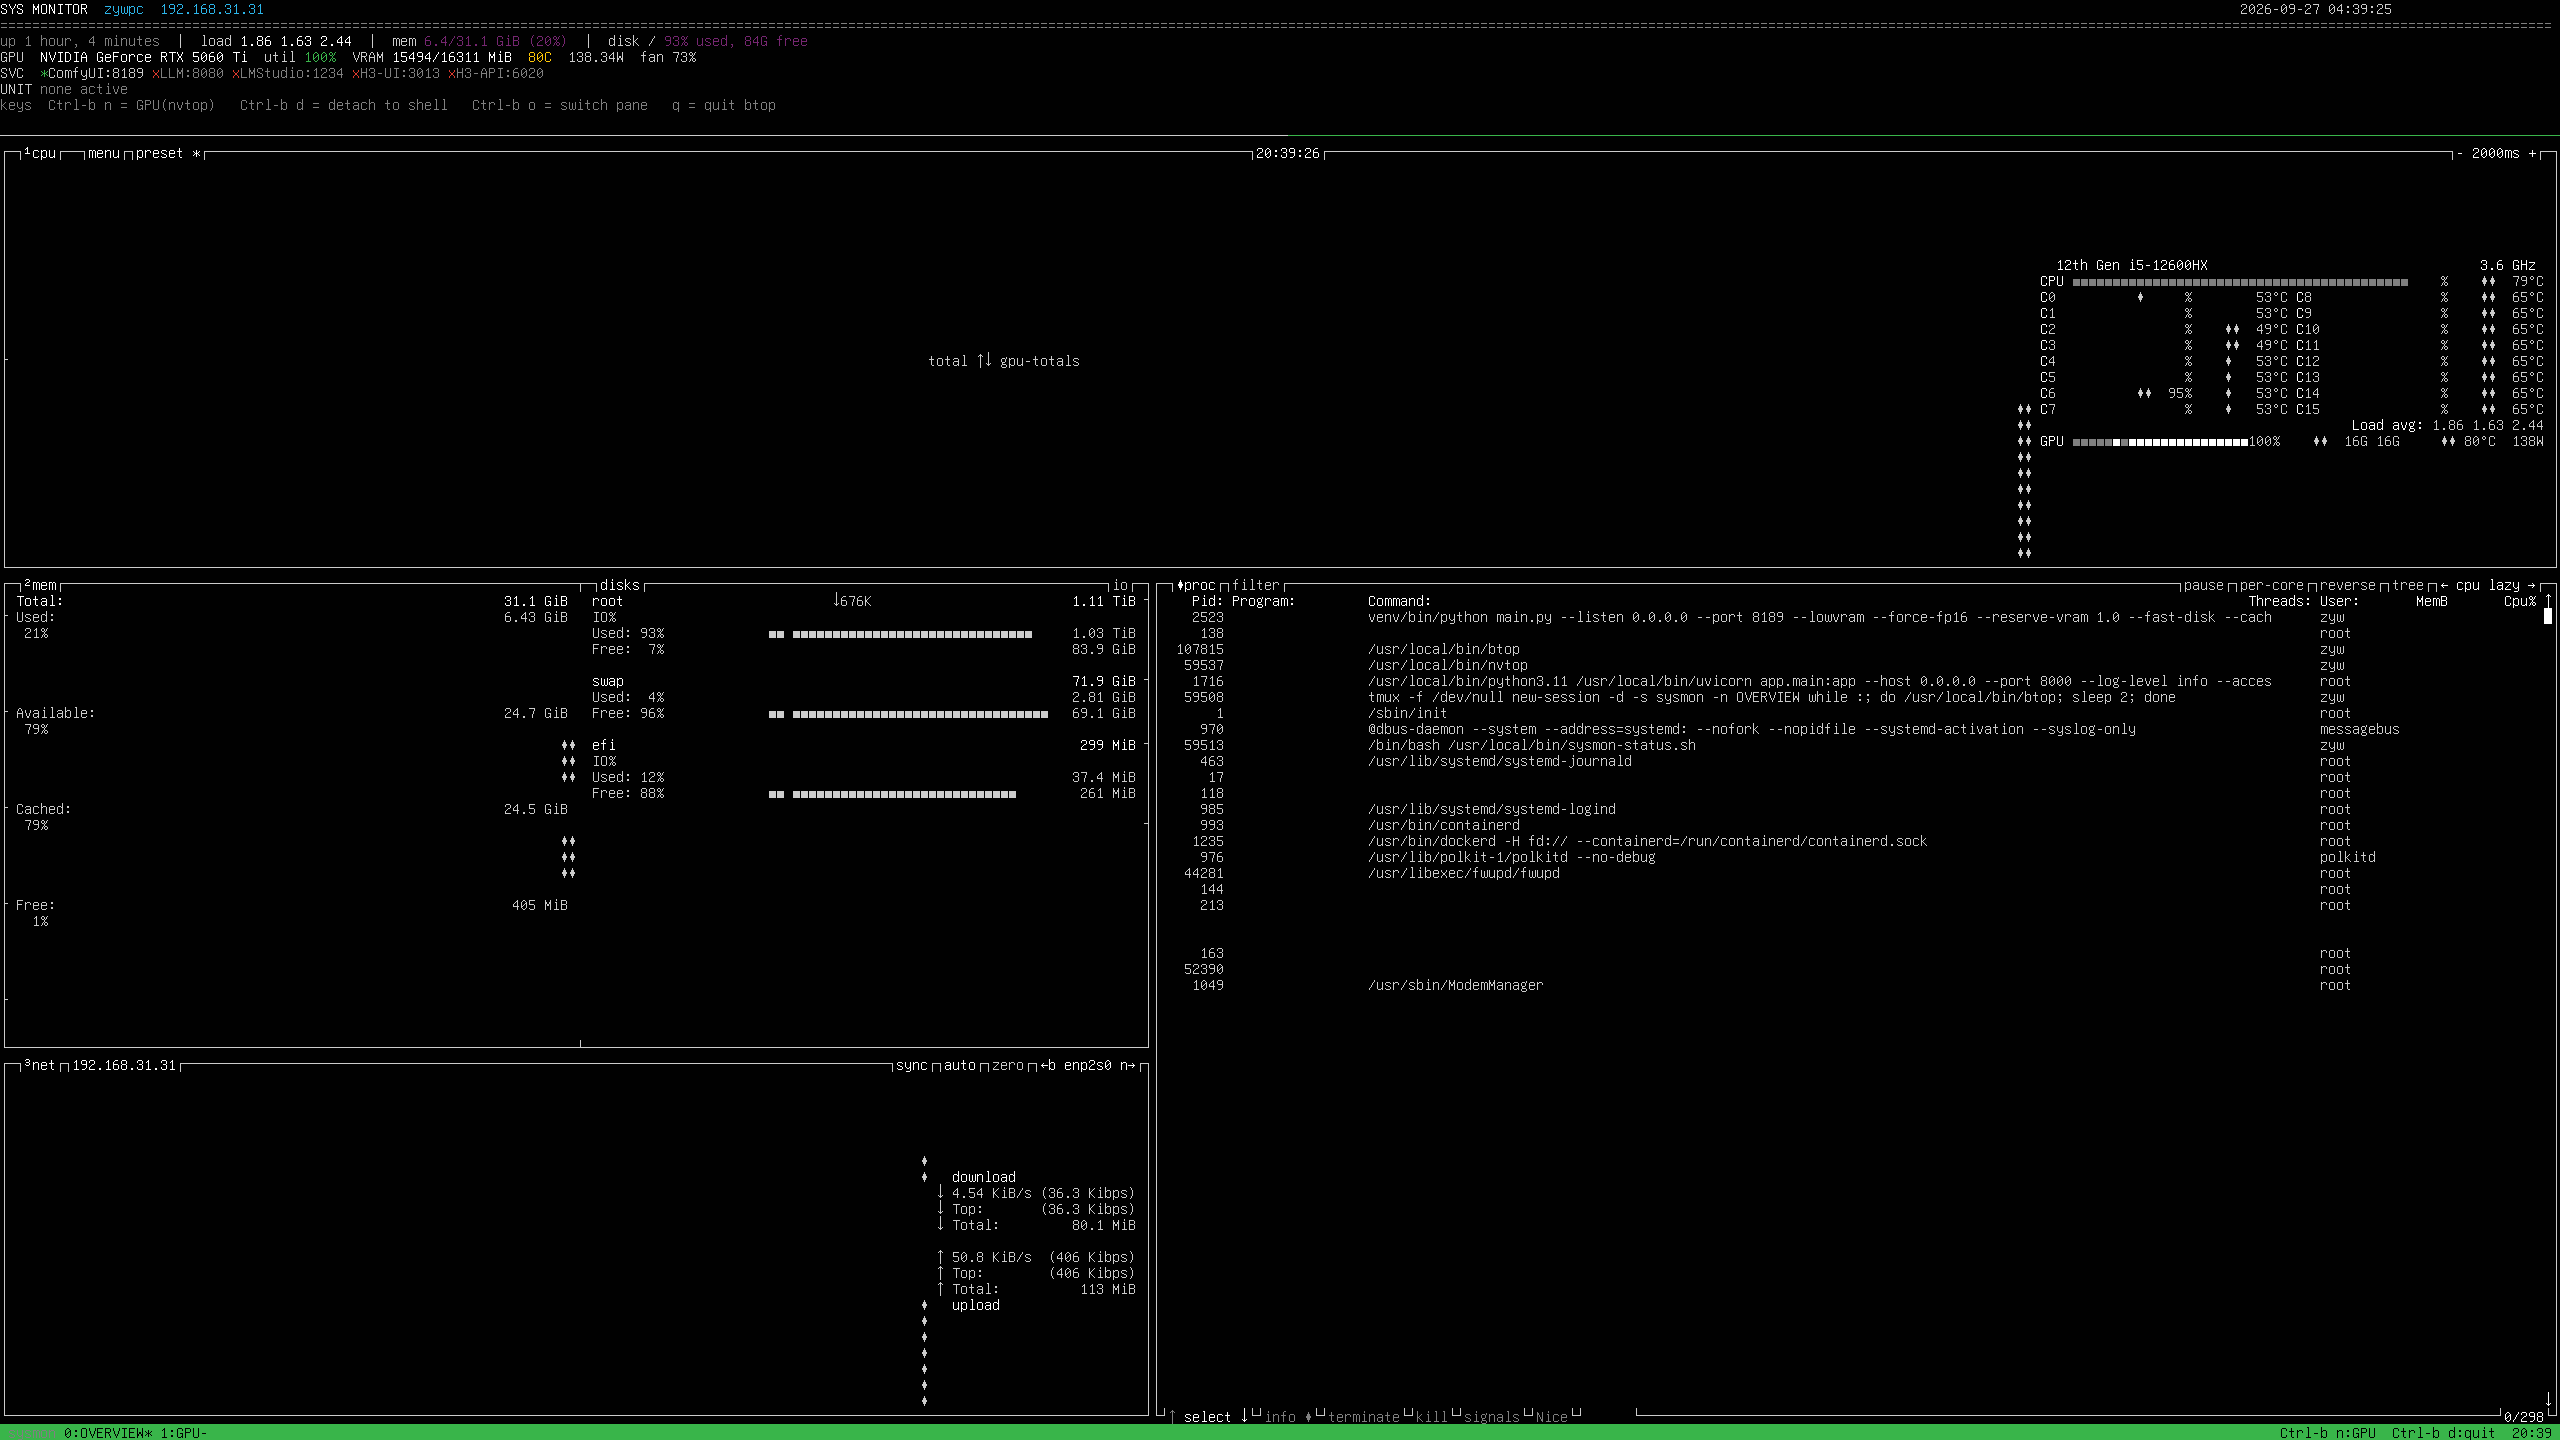Viewport: 2560px width, 1440px height.
Task: Click the efi free meter bar
Action: [x=892, y=794]
